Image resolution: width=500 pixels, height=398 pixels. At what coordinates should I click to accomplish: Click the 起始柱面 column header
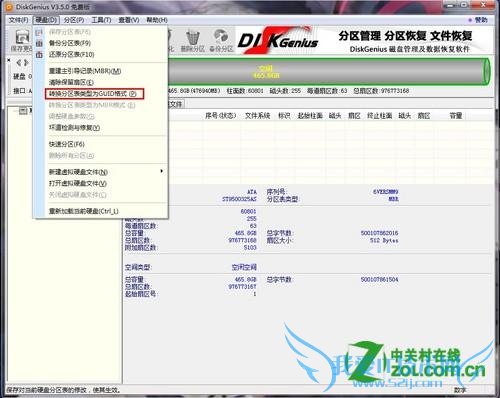click(310, 116)
